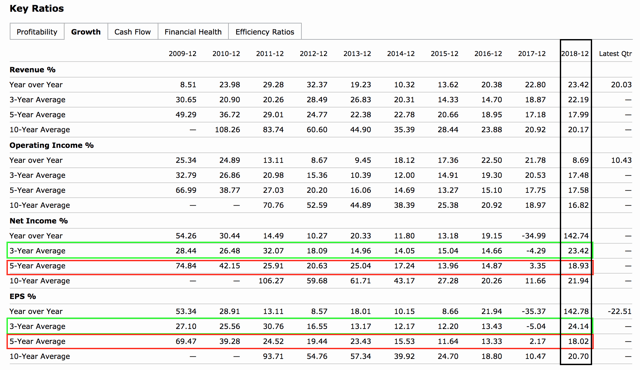Click Net Income 3-Year Average row label
The image size is (640, 370).
[x=38, y=251]
